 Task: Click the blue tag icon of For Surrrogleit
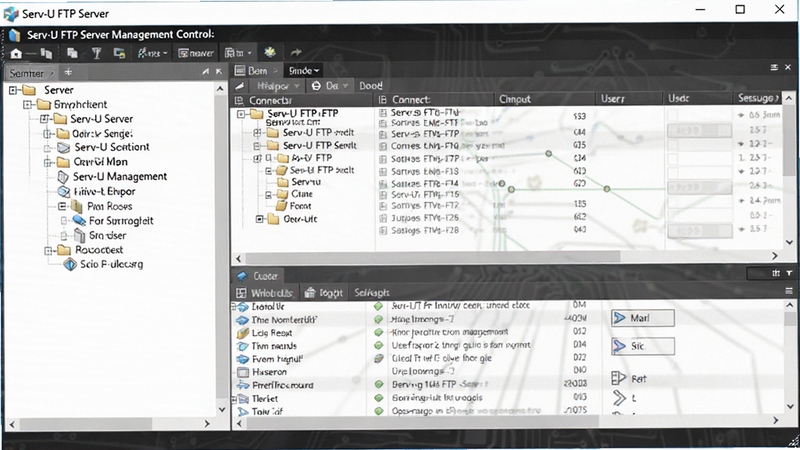[x=79, y=220]
